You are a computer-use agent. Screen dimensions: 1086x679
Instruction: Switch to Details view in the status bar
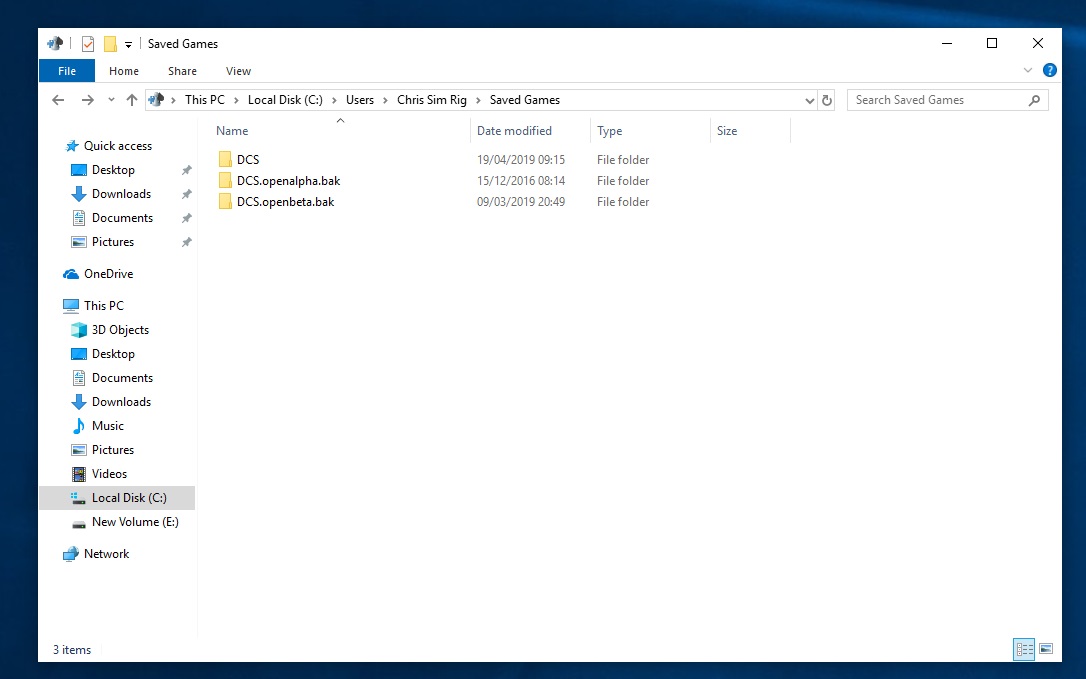point(1024,649)
